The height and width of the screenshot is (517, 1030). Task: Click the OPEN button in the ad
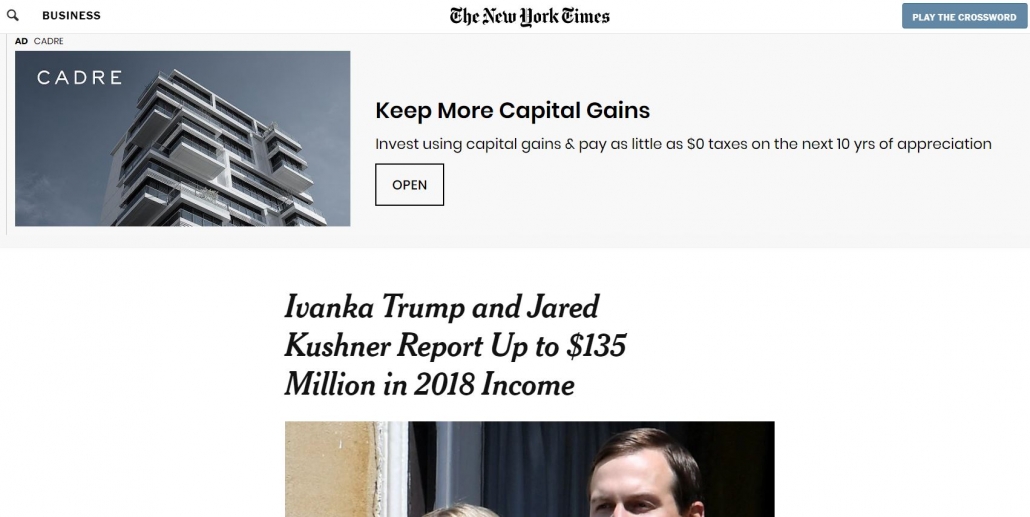tap(409, 185)
